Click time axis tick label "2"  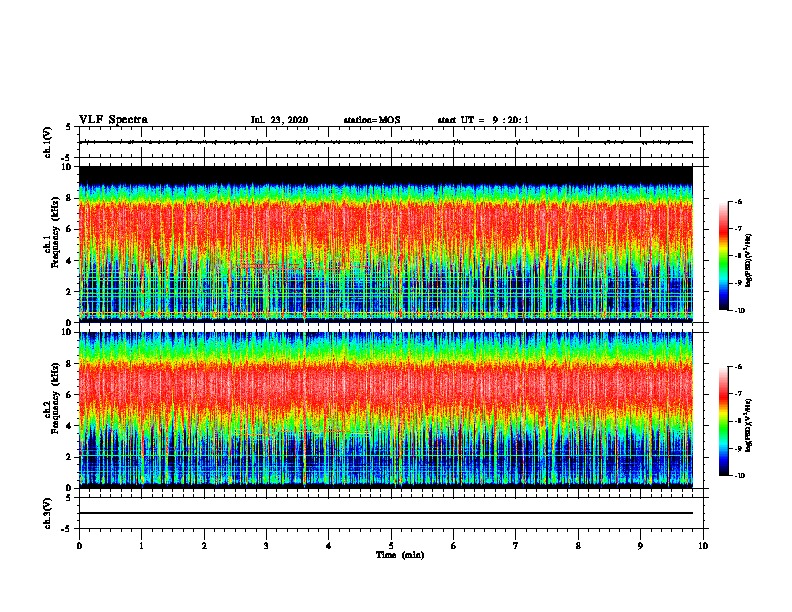click(x=204, y=546)
